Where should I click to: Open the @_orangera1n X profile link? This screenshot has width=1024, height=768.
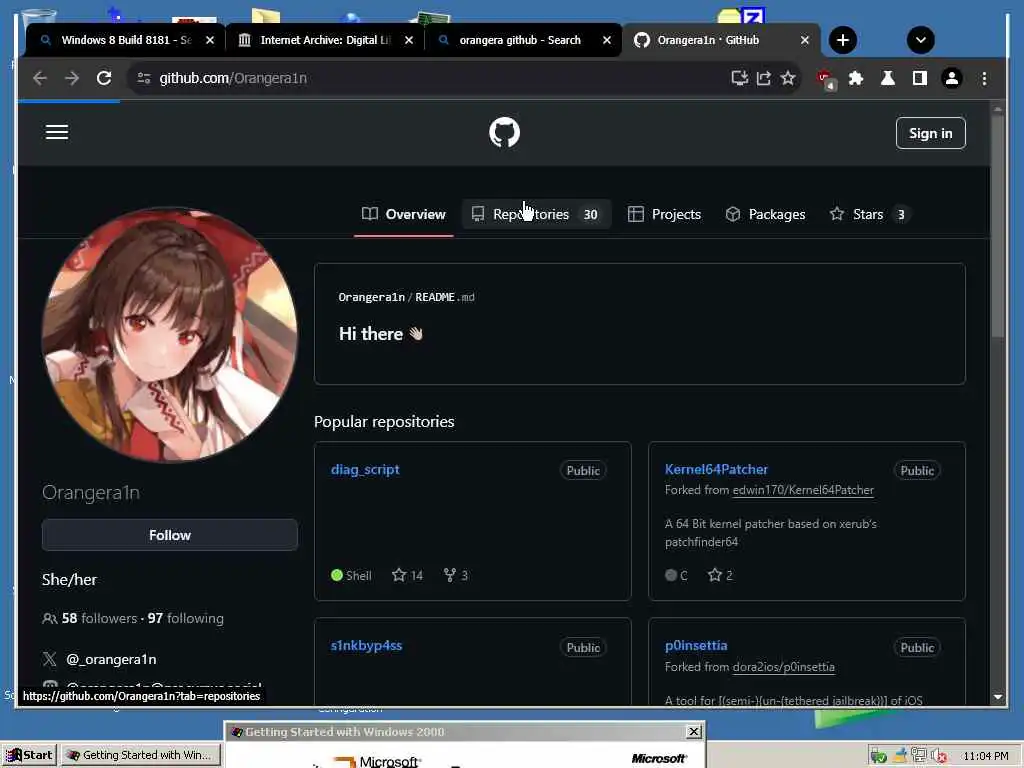[x=111, y=660]
